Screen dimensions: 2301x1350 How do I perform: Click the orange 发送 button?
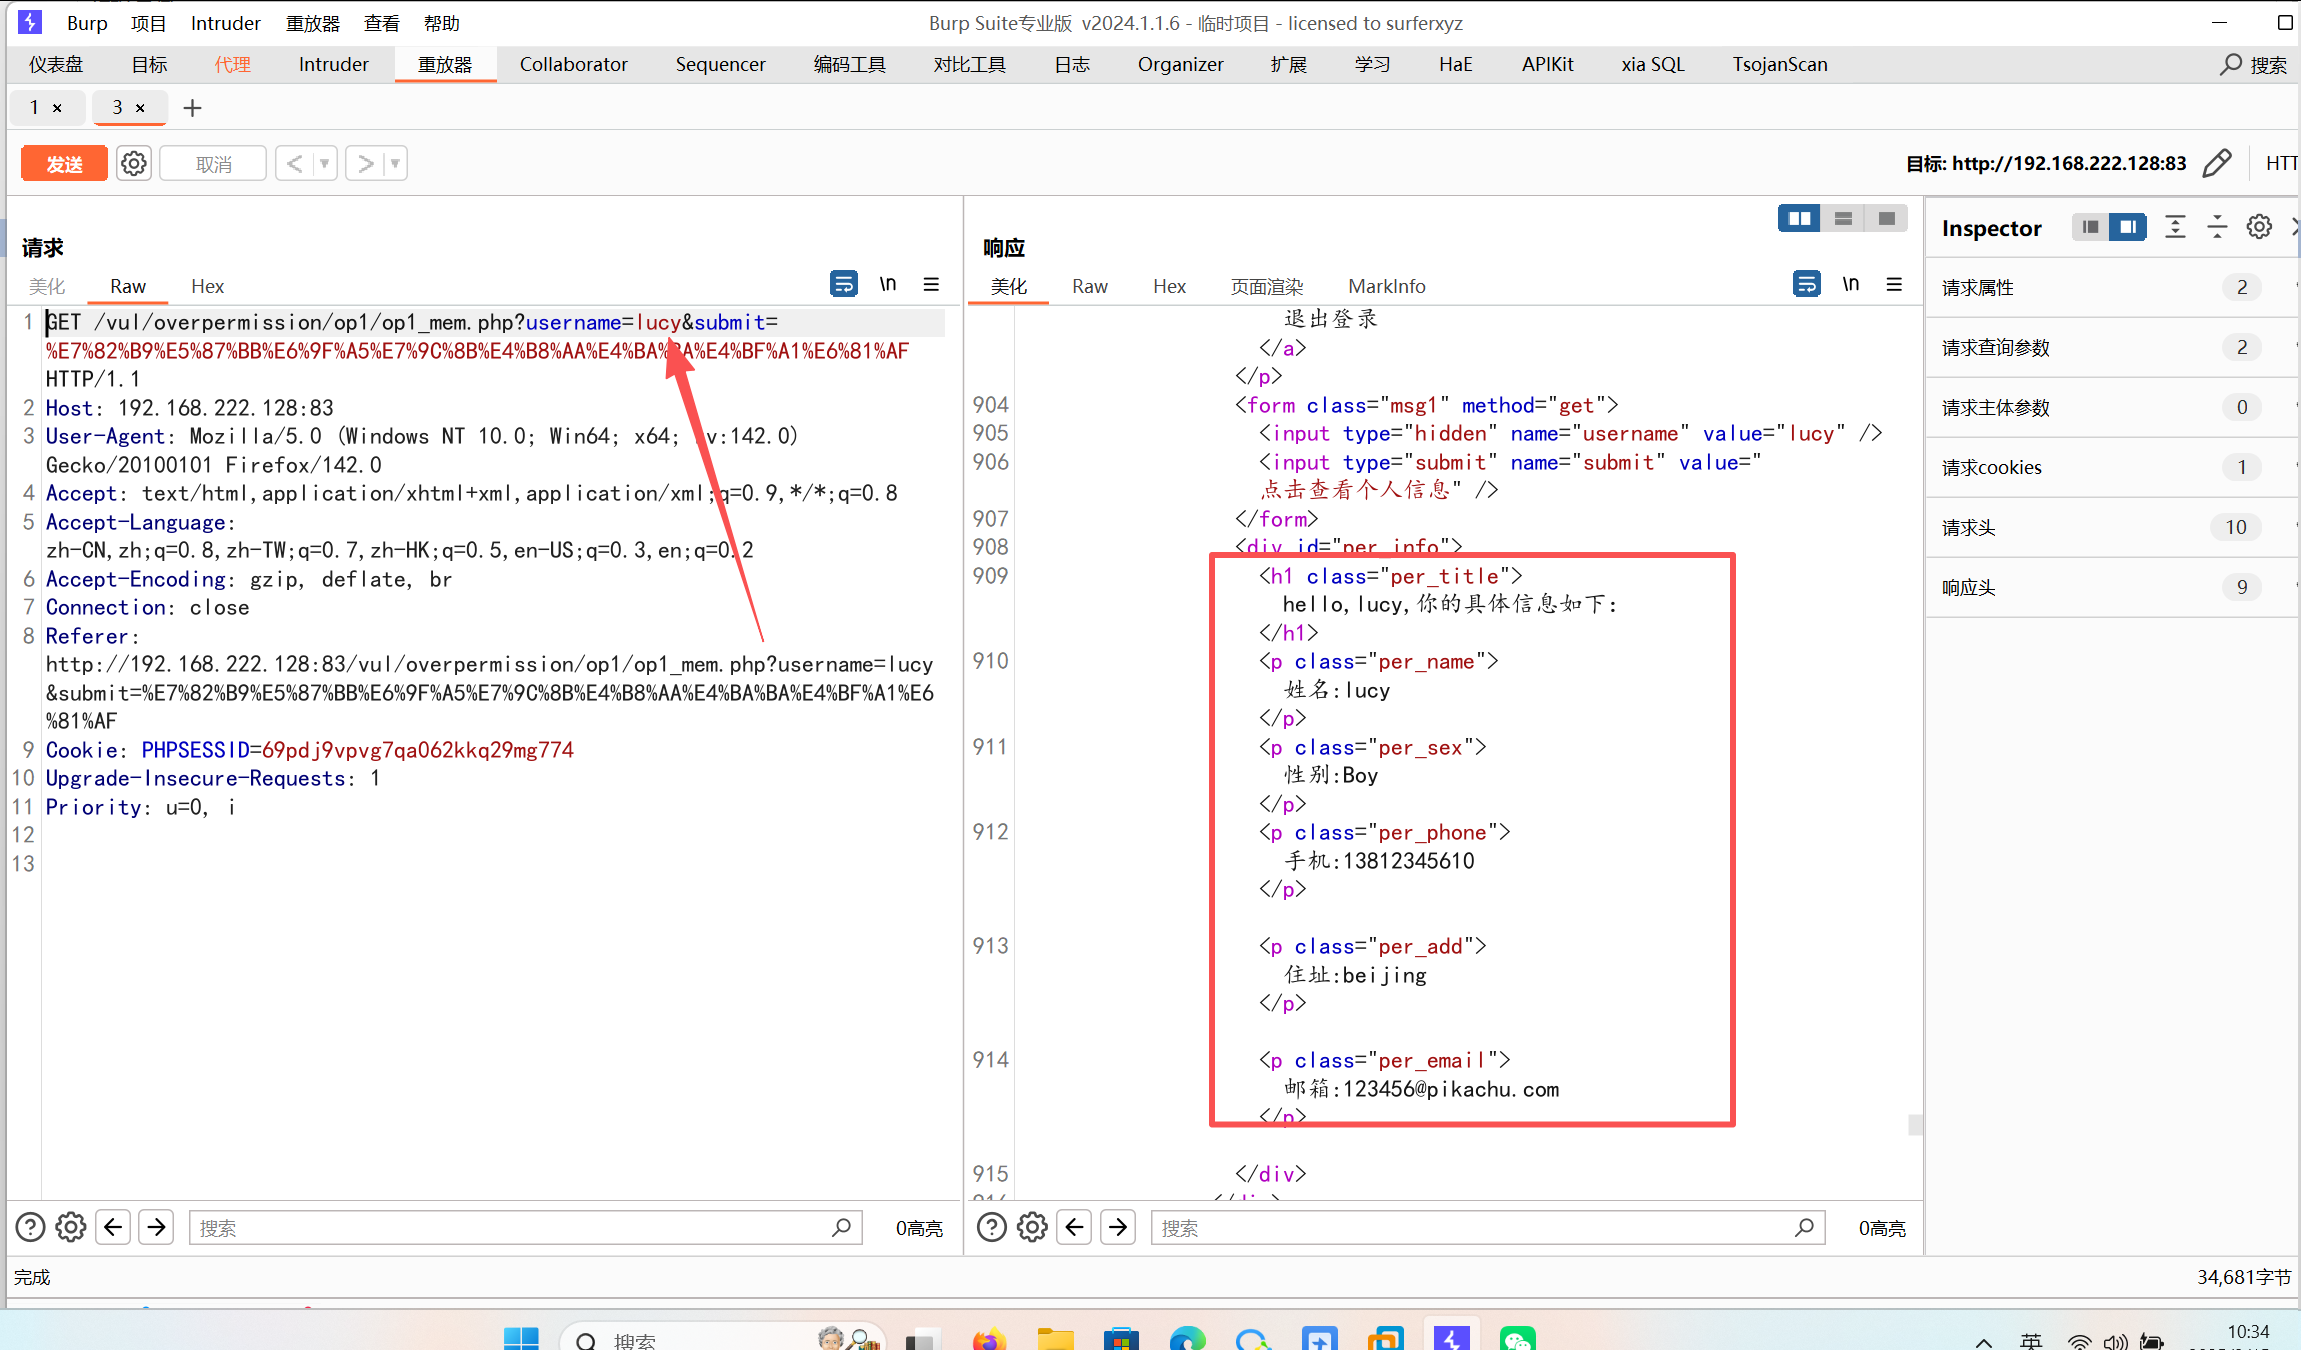[64, 163]
